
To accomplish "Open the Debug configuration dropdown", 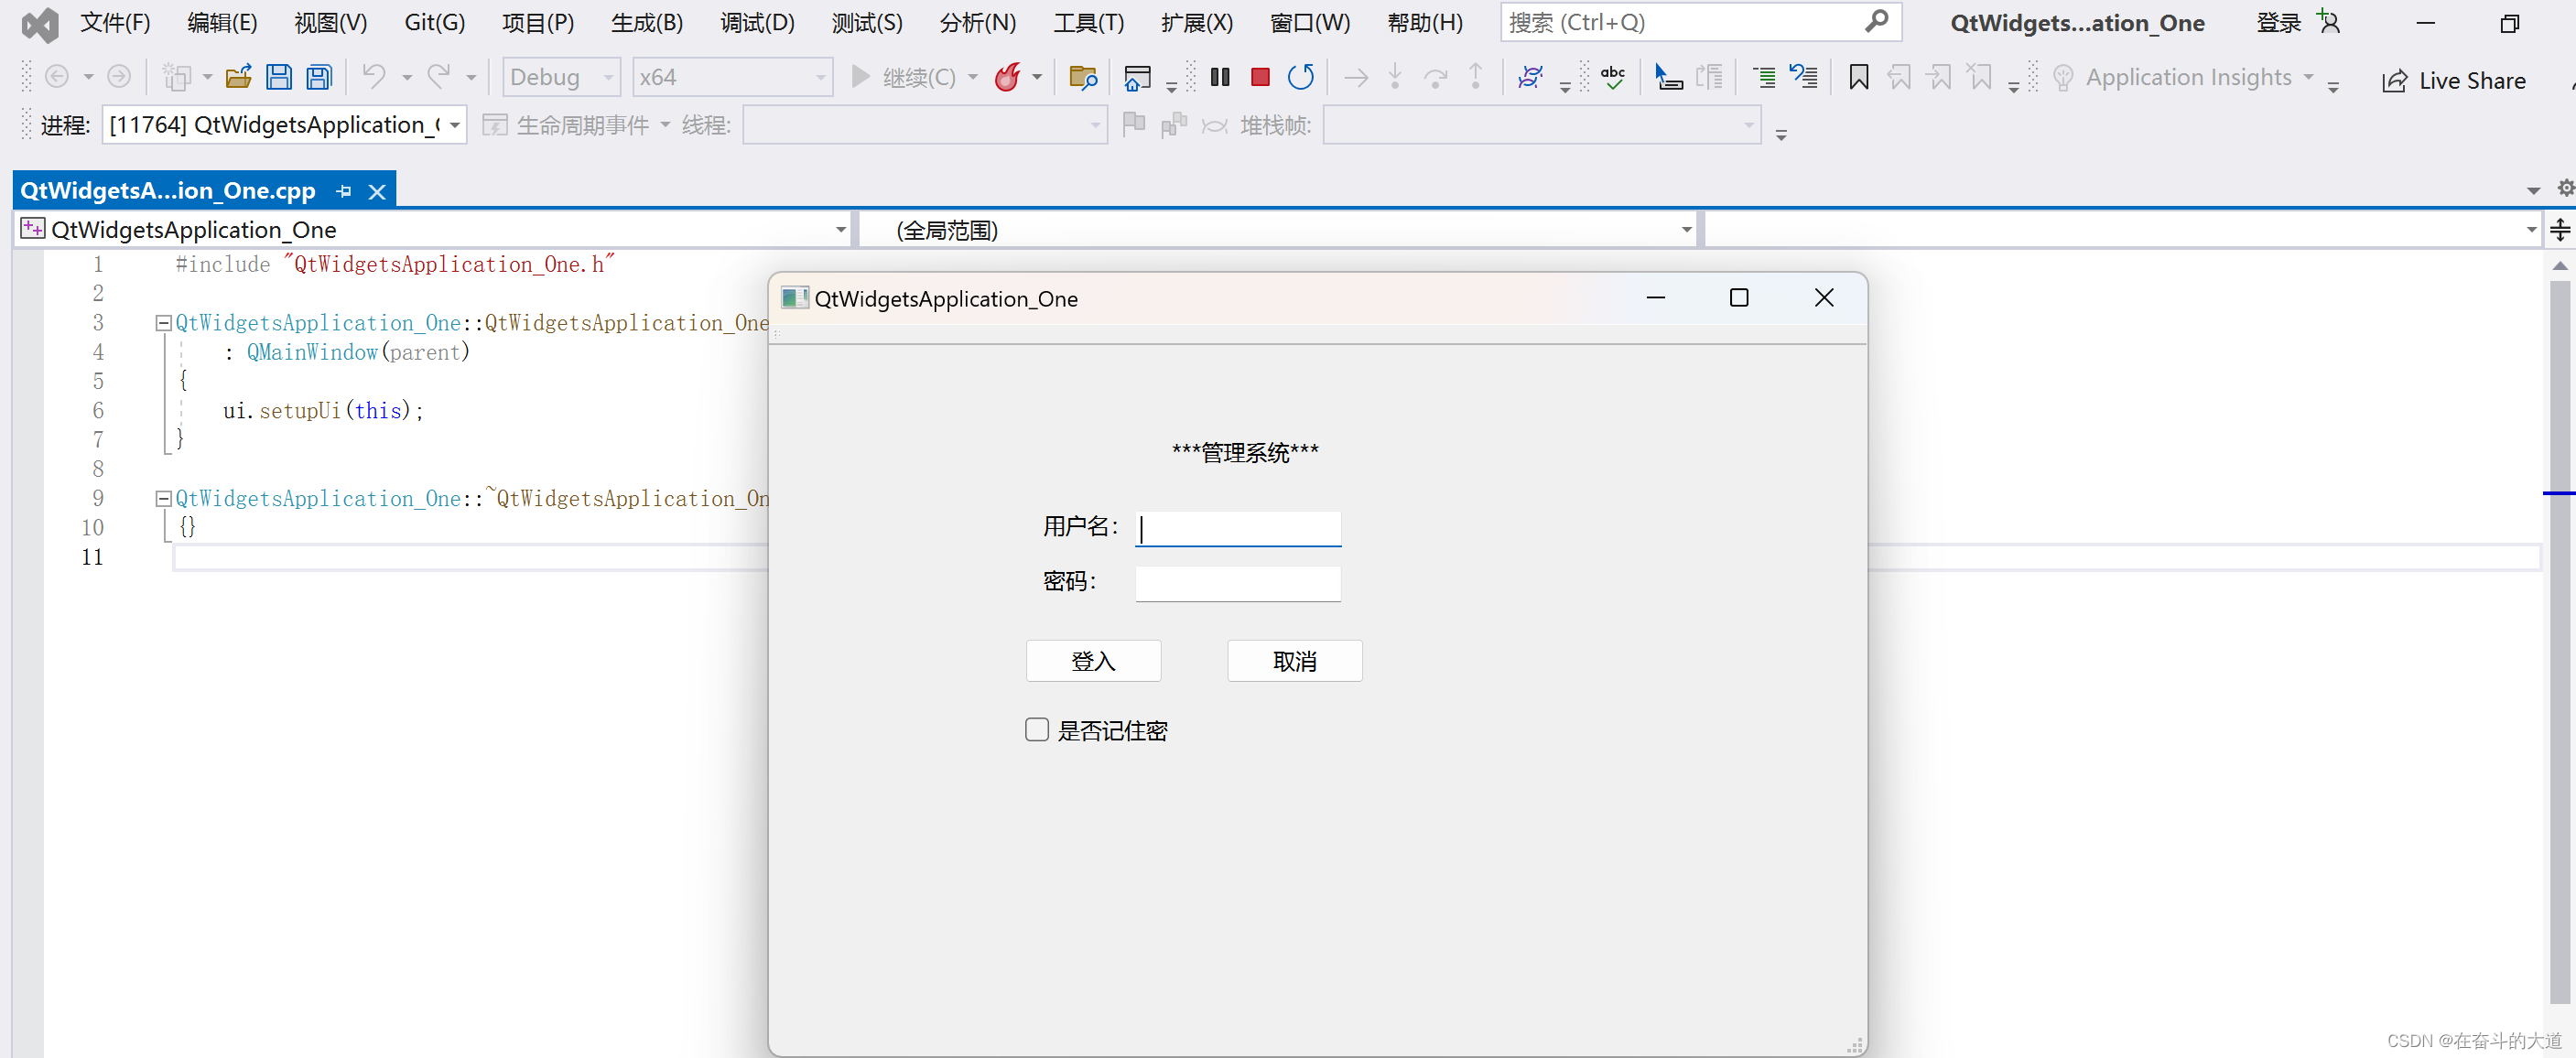I will 607,77.
